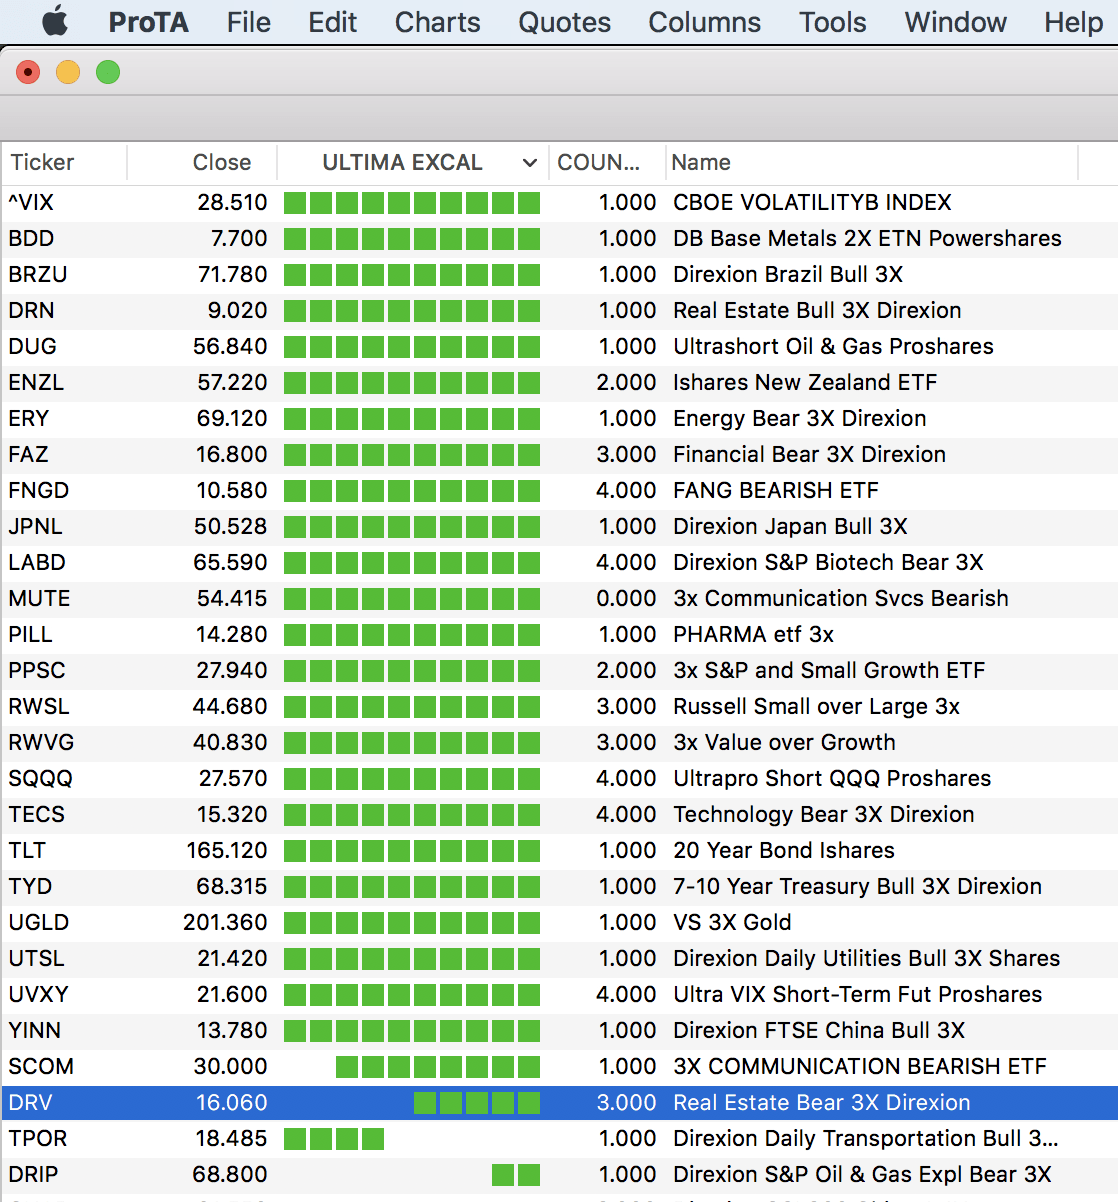This screenshot has height=1202, width=1118.
Task: Click the name Ishares New Zealand ETF
Action: 805,382
